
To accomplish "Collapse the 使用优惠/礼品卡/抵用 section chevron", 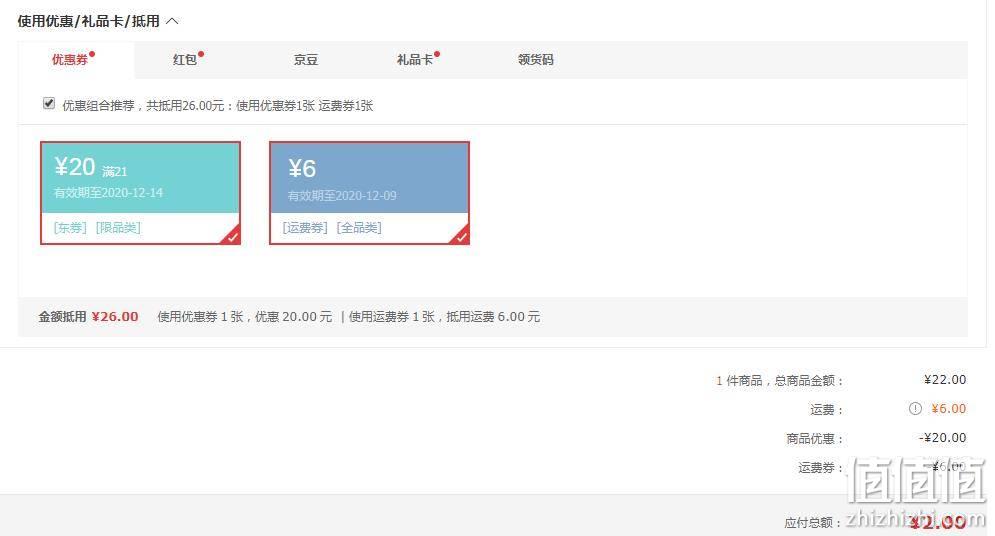I will [x=172, y=21].
